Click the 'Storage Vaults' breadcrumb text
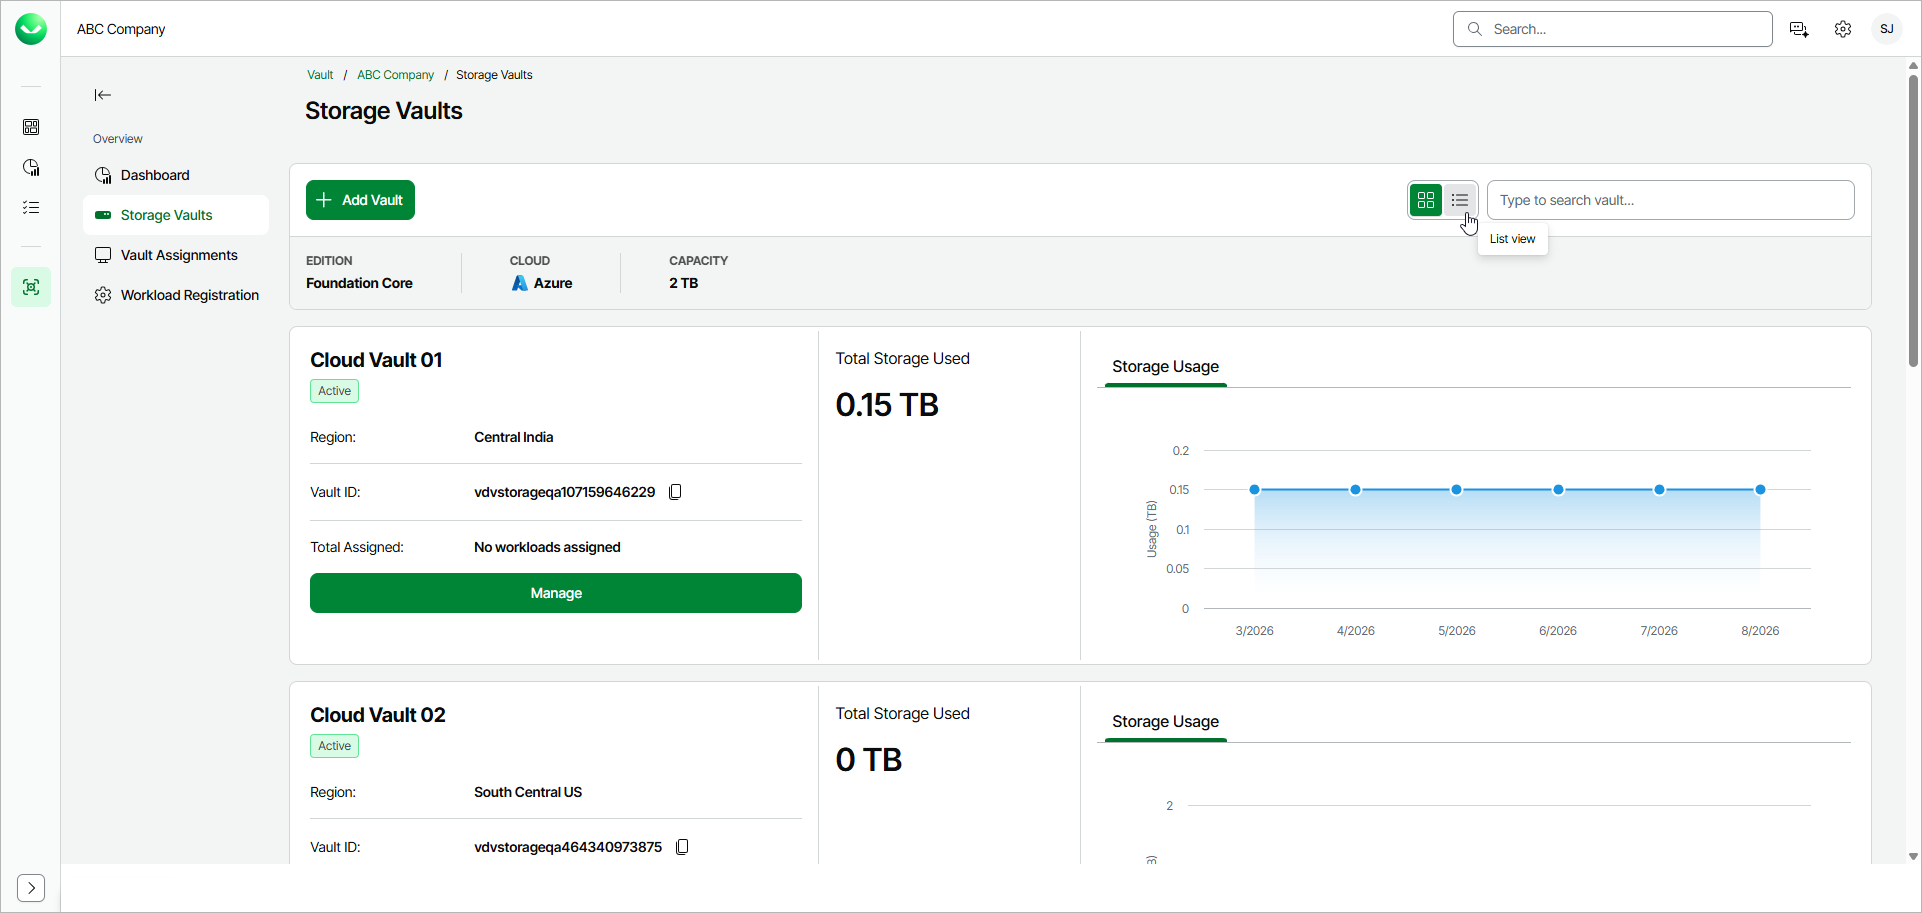Screen dimensions: 1922x913 click(x=494, y=75)
